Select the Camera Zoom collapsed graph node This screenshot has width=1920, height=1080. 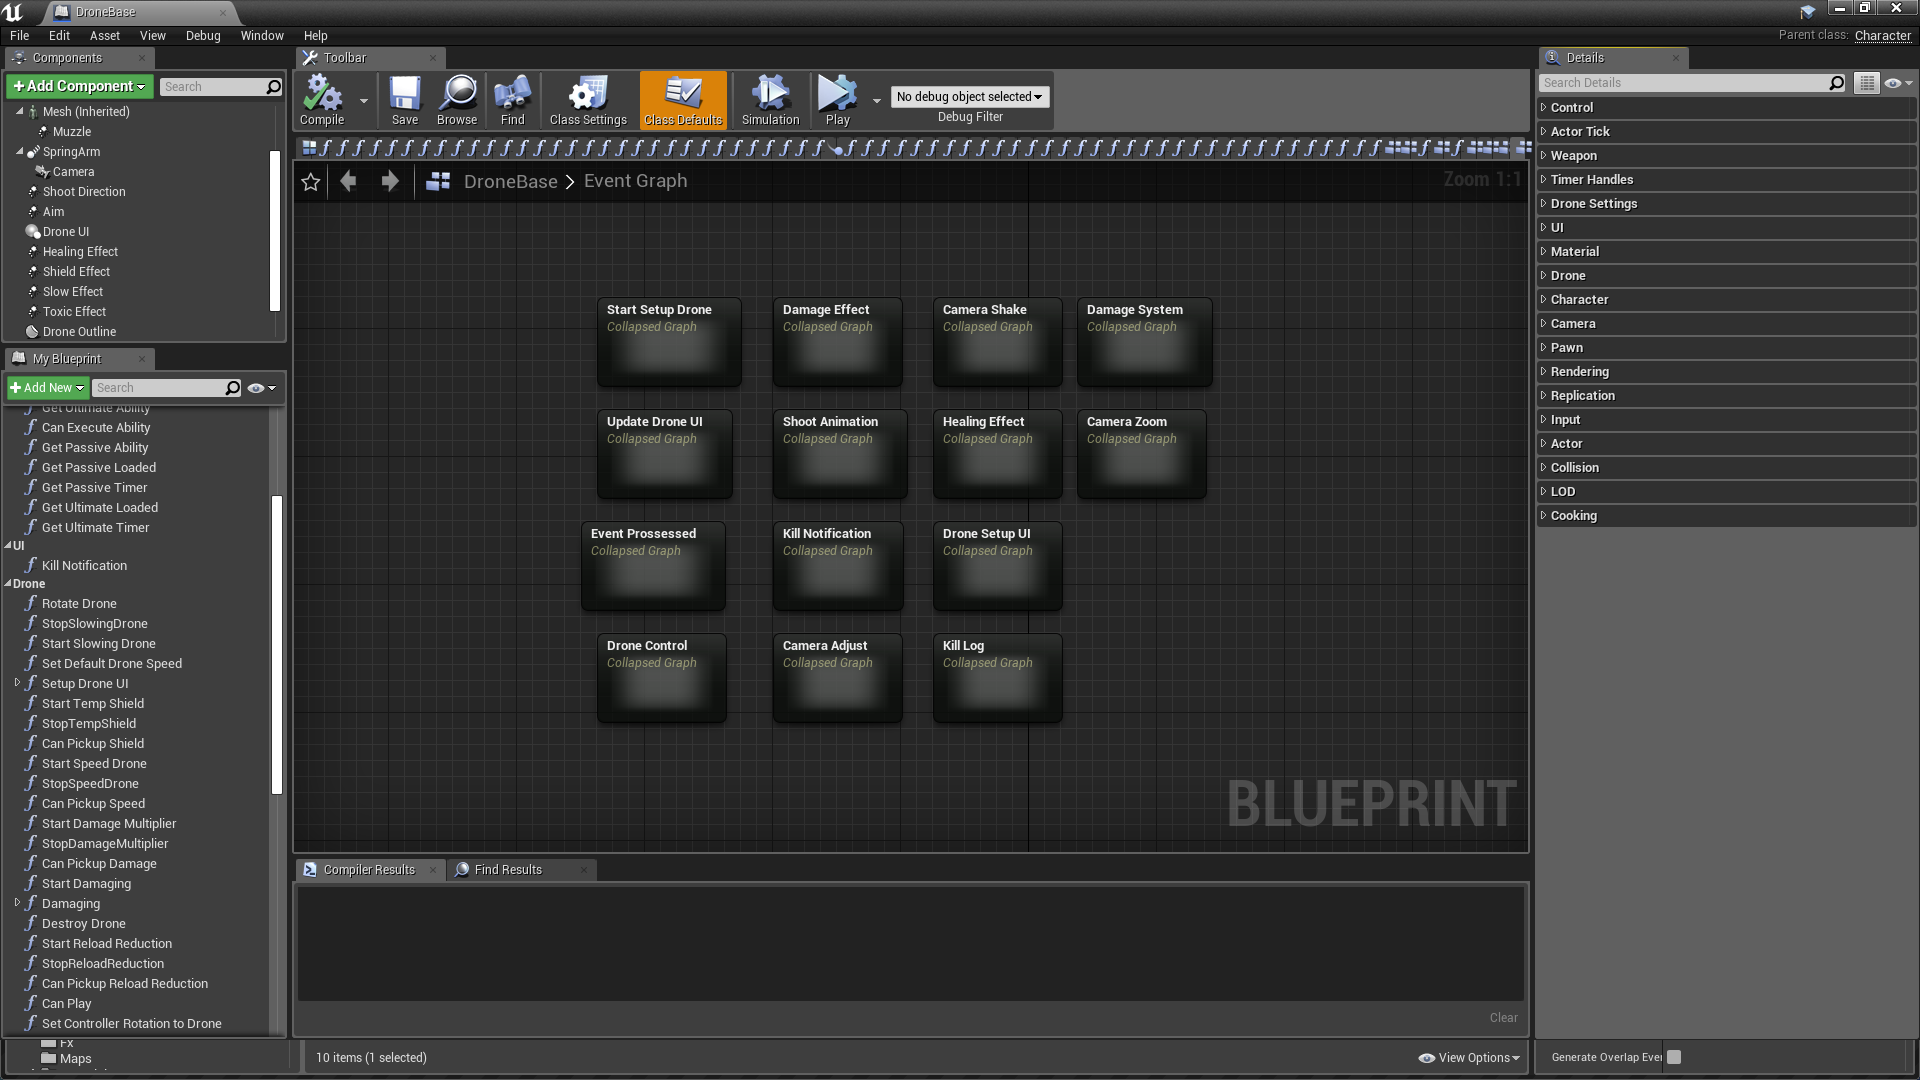pos(1141,454)
